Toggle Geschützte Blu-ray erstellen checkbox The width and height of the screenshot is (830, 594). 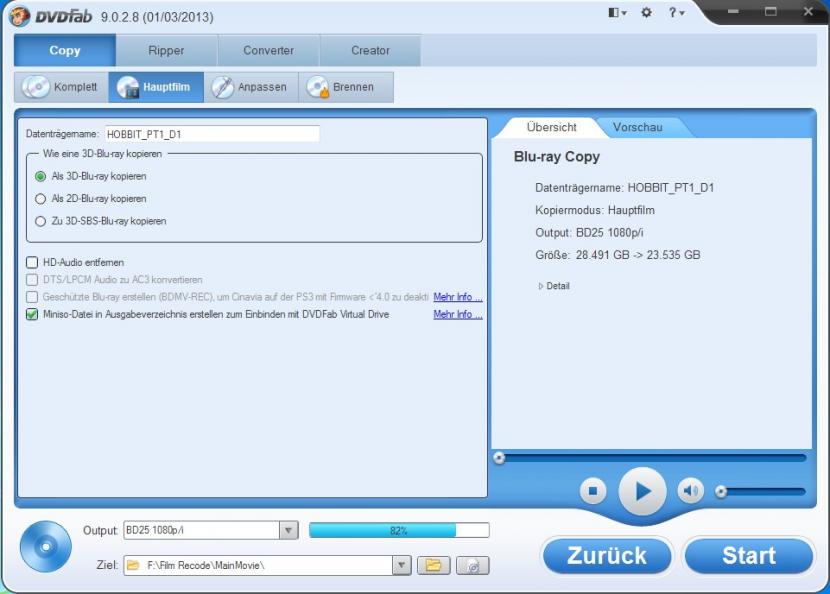32,297
